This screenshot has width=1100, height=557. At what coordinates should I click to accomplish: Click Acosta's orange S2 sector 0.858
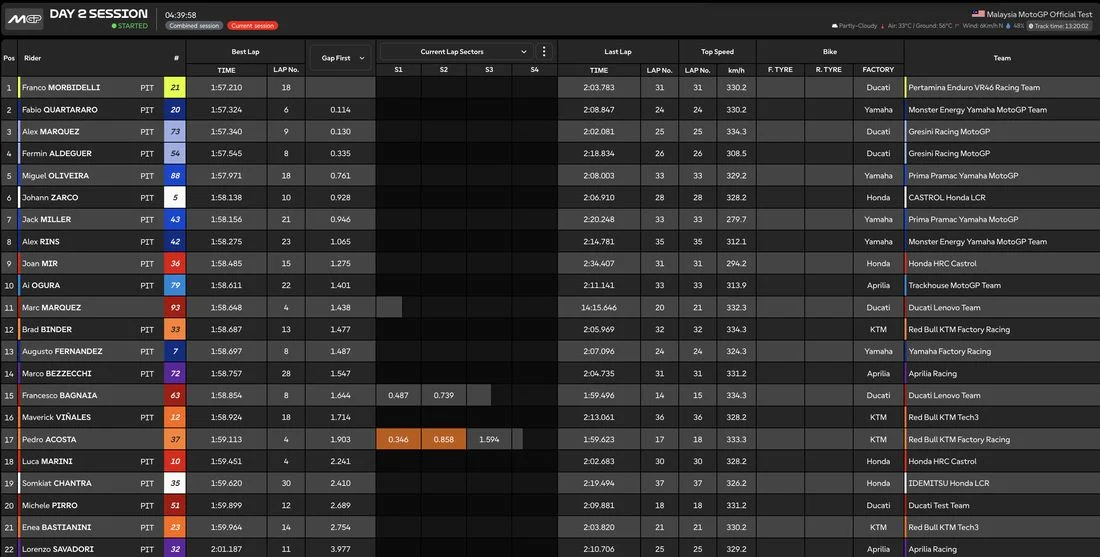tap(444, 439)
